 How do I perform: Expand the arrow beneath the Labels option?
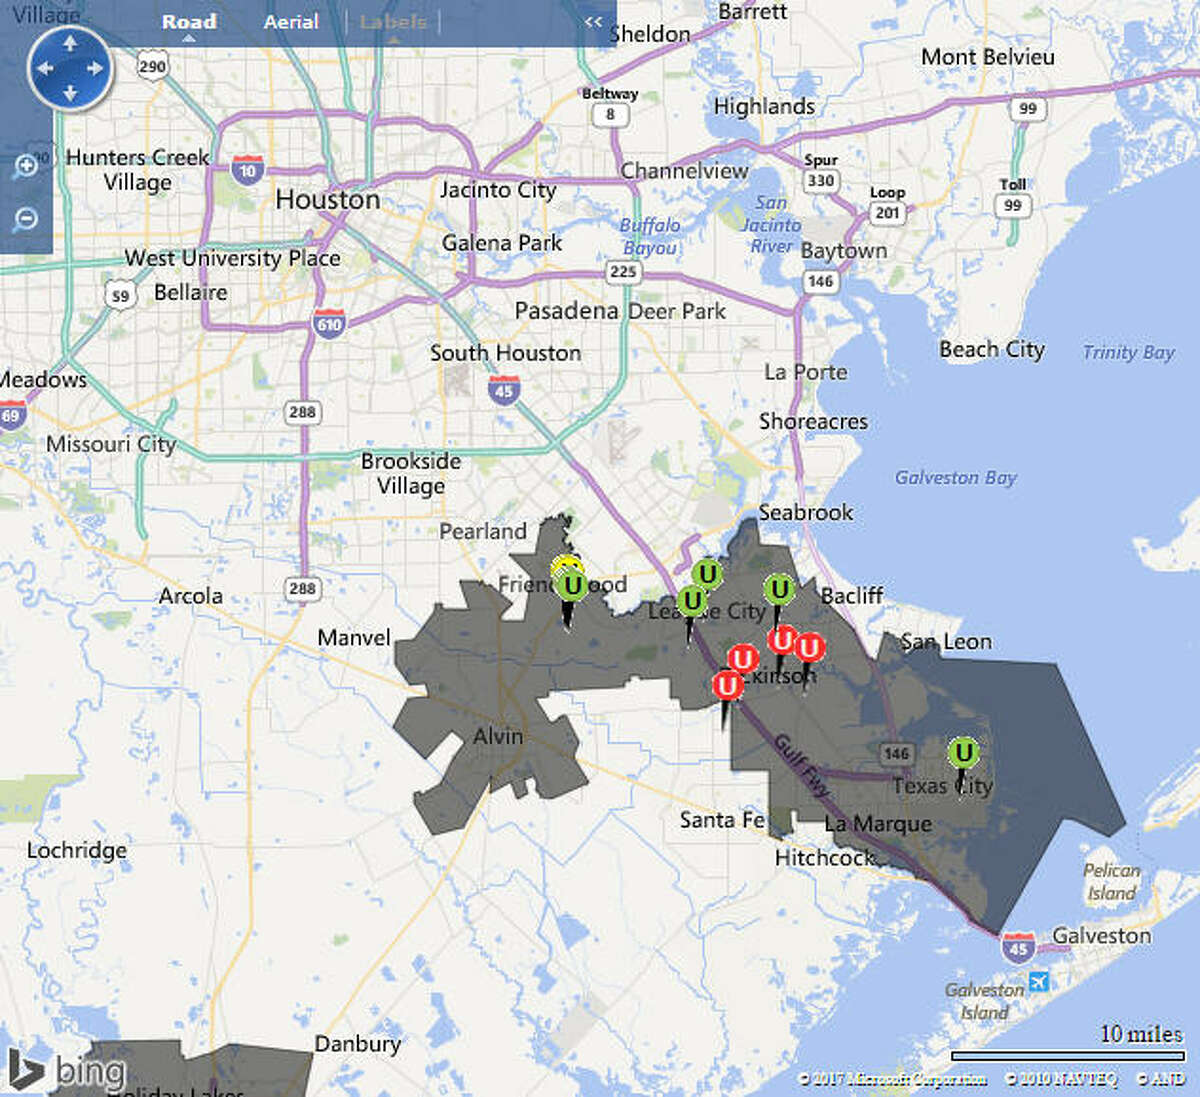click(x=393, y=40)
